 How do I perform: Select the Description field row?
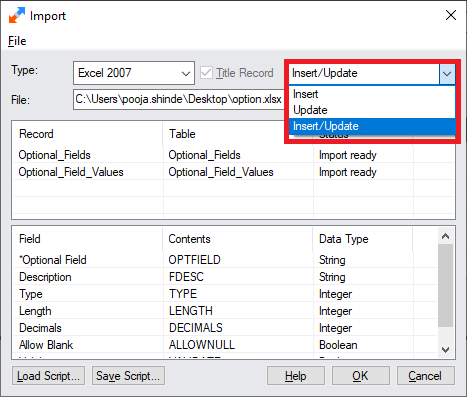click(x=225, y=277)
